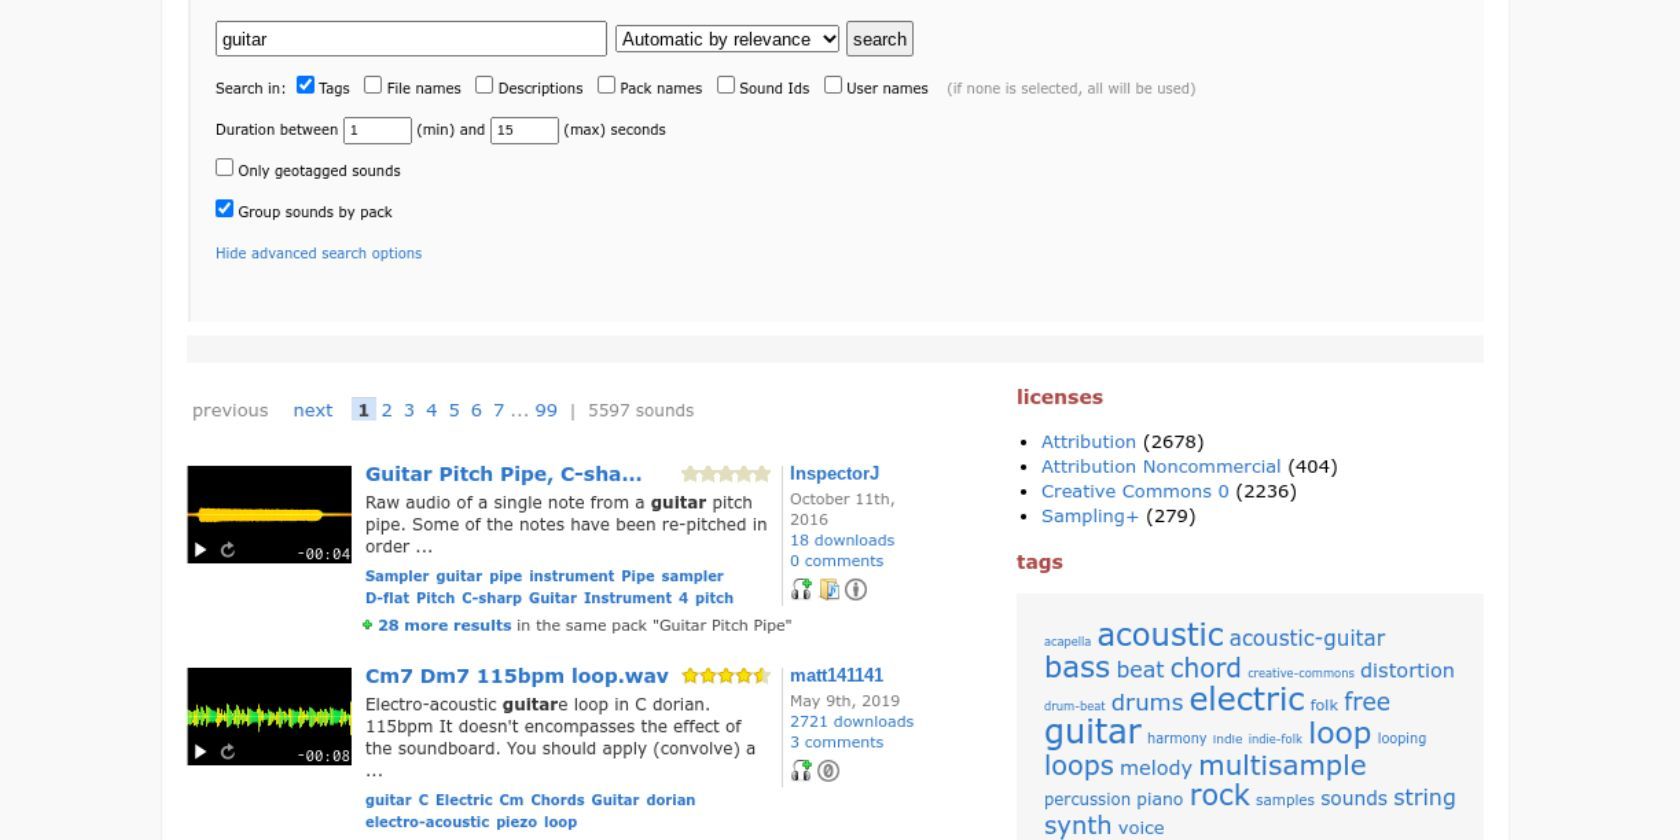Viewport: 1680px width, 840px height.
Task: Play the Guitar Pitch Pipe sound
Action: (x=200, y=550)
